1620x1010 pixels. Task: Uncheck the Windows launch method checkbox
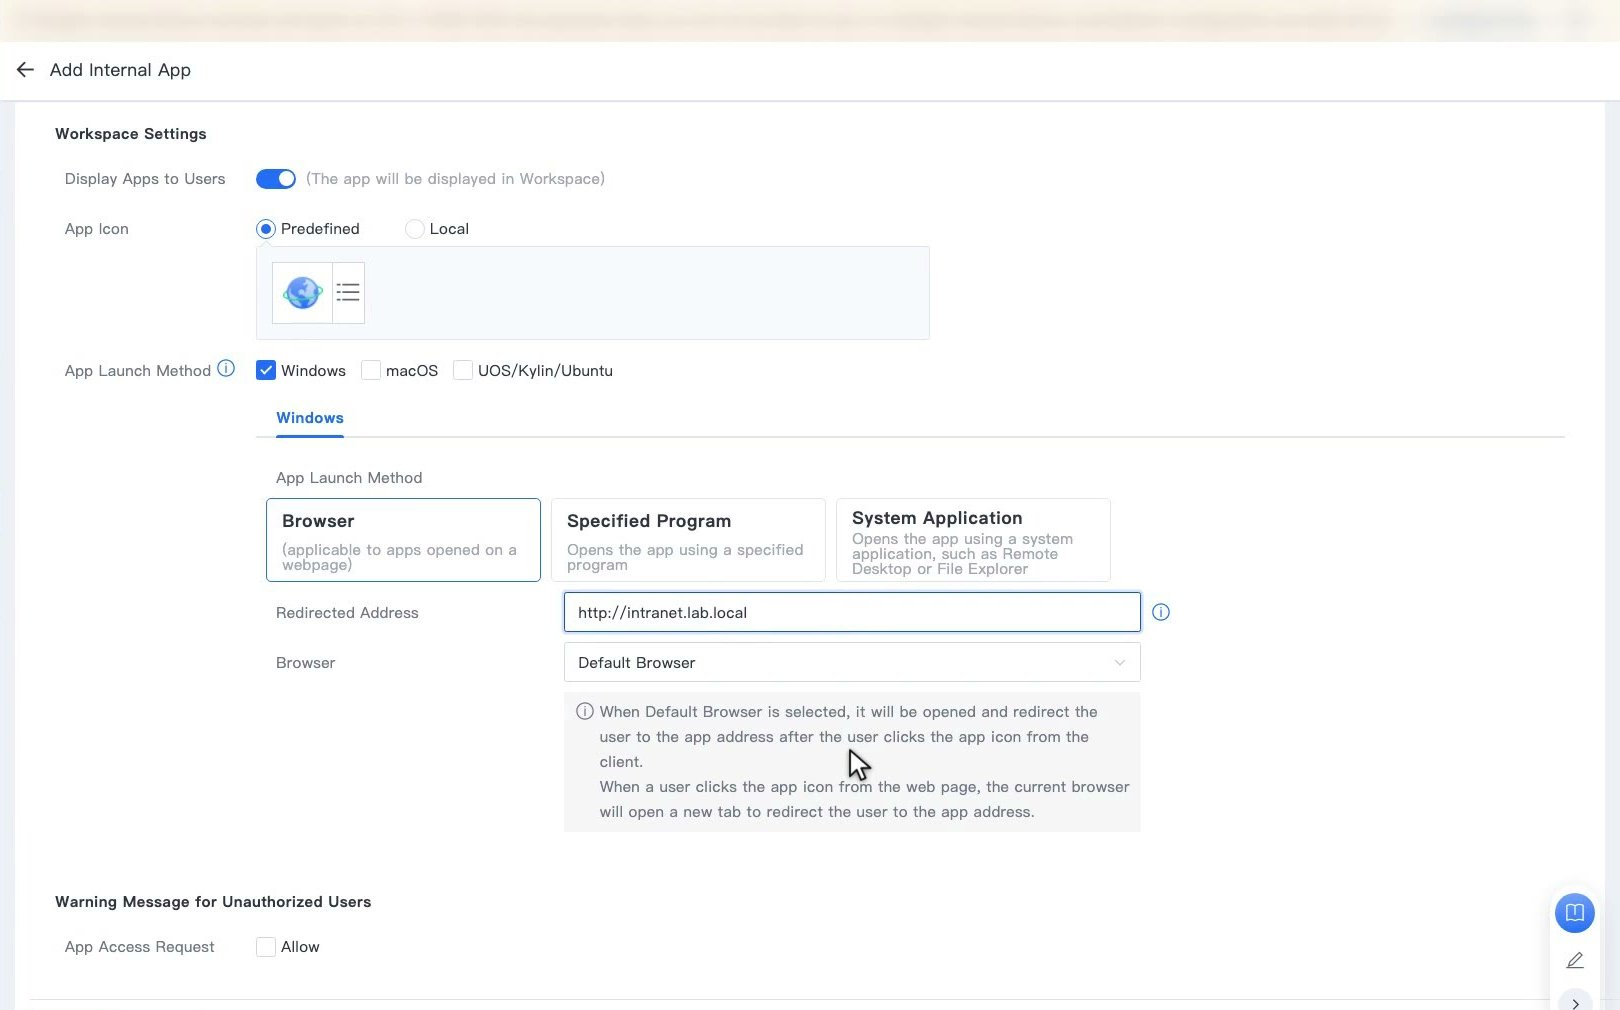[x=266, y=370]
